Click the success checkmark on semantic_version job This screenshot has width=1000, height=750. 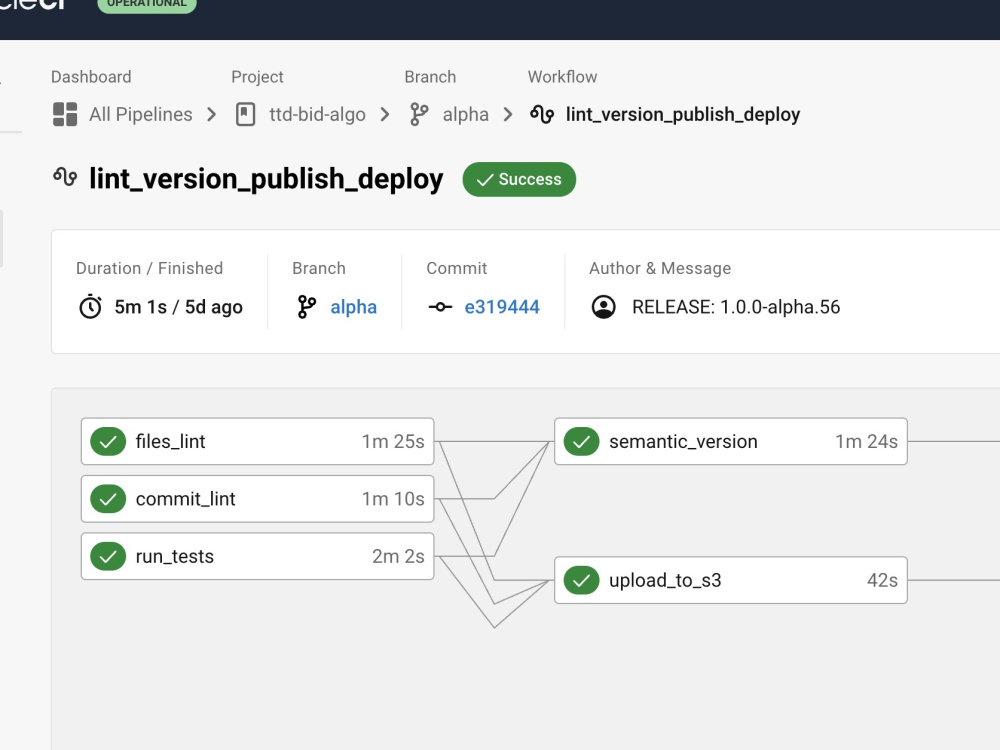(x=581, y=440)
